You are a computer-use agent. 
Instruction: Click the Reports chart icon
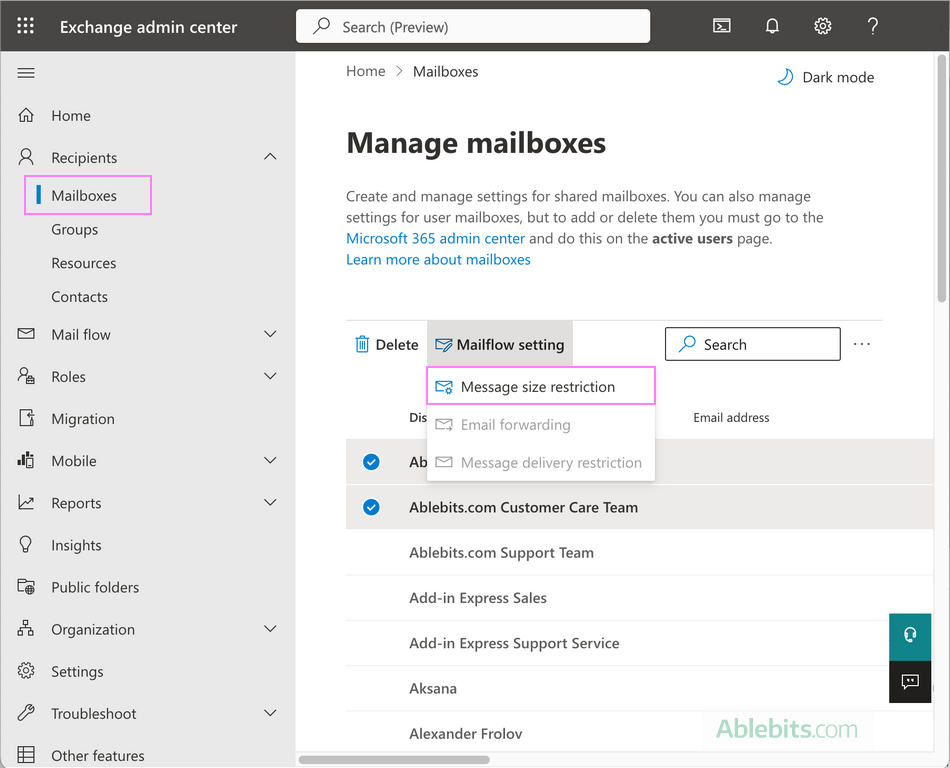click(26, 502)
